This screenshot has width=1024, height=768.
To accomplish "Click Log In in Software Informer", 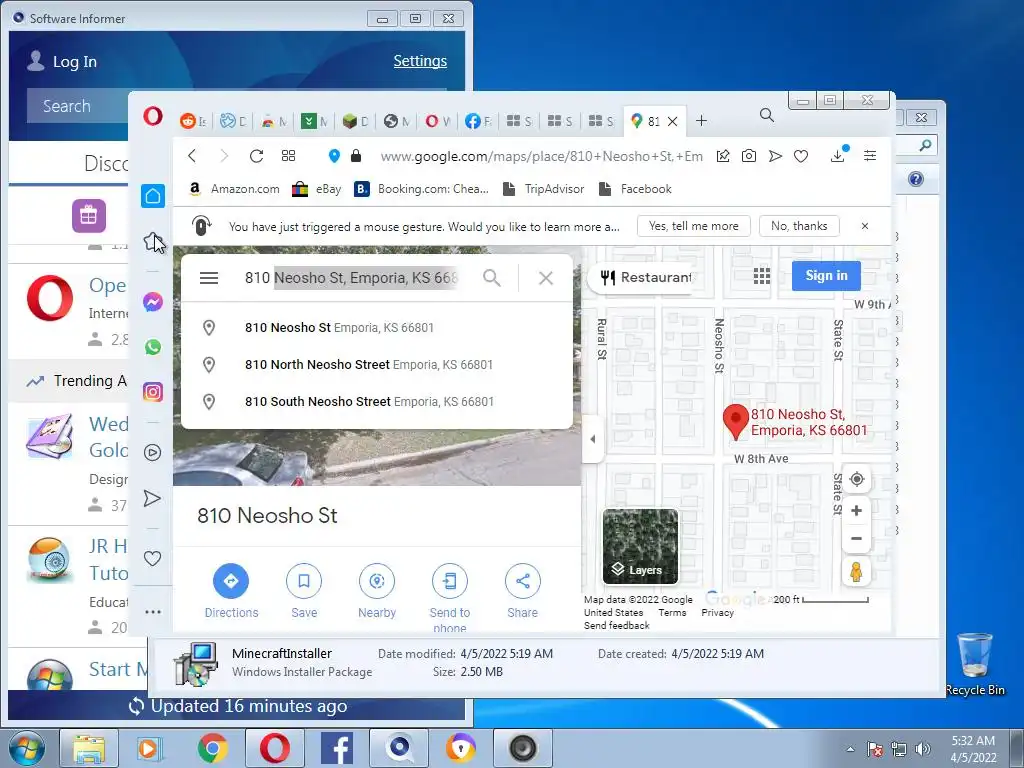I will coord(62,61).
